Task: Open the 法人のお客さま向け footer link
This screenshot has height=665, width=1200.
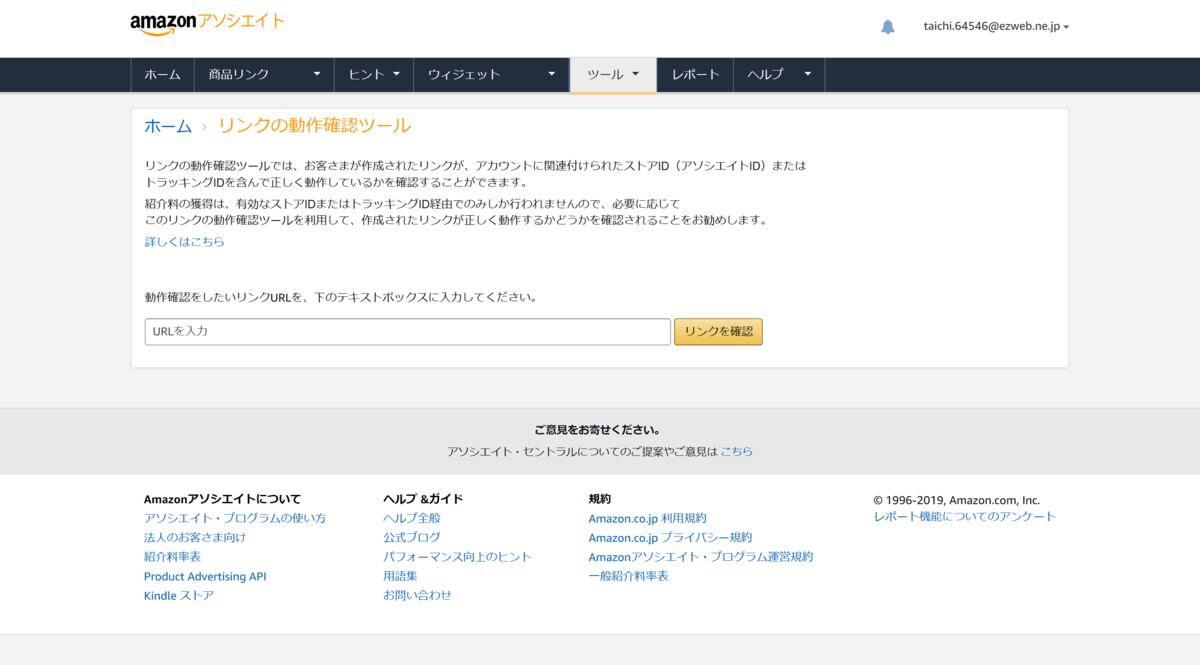Action: click(195, 537)
